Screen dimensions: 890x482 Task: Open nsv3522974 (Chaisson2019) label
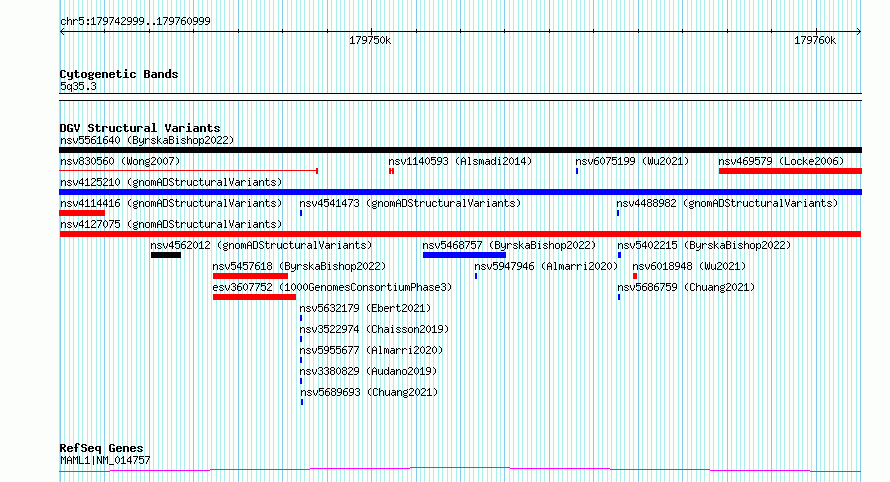tap(374, 329)
